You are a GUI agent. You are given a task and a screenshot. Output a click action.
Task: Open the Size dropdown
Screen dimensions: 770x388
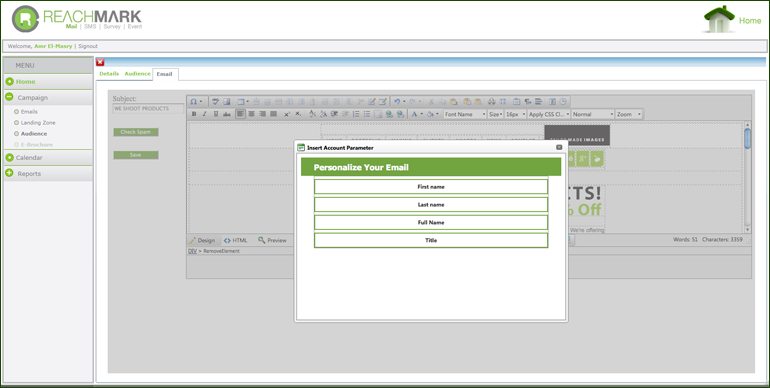[x=495, y=114]
